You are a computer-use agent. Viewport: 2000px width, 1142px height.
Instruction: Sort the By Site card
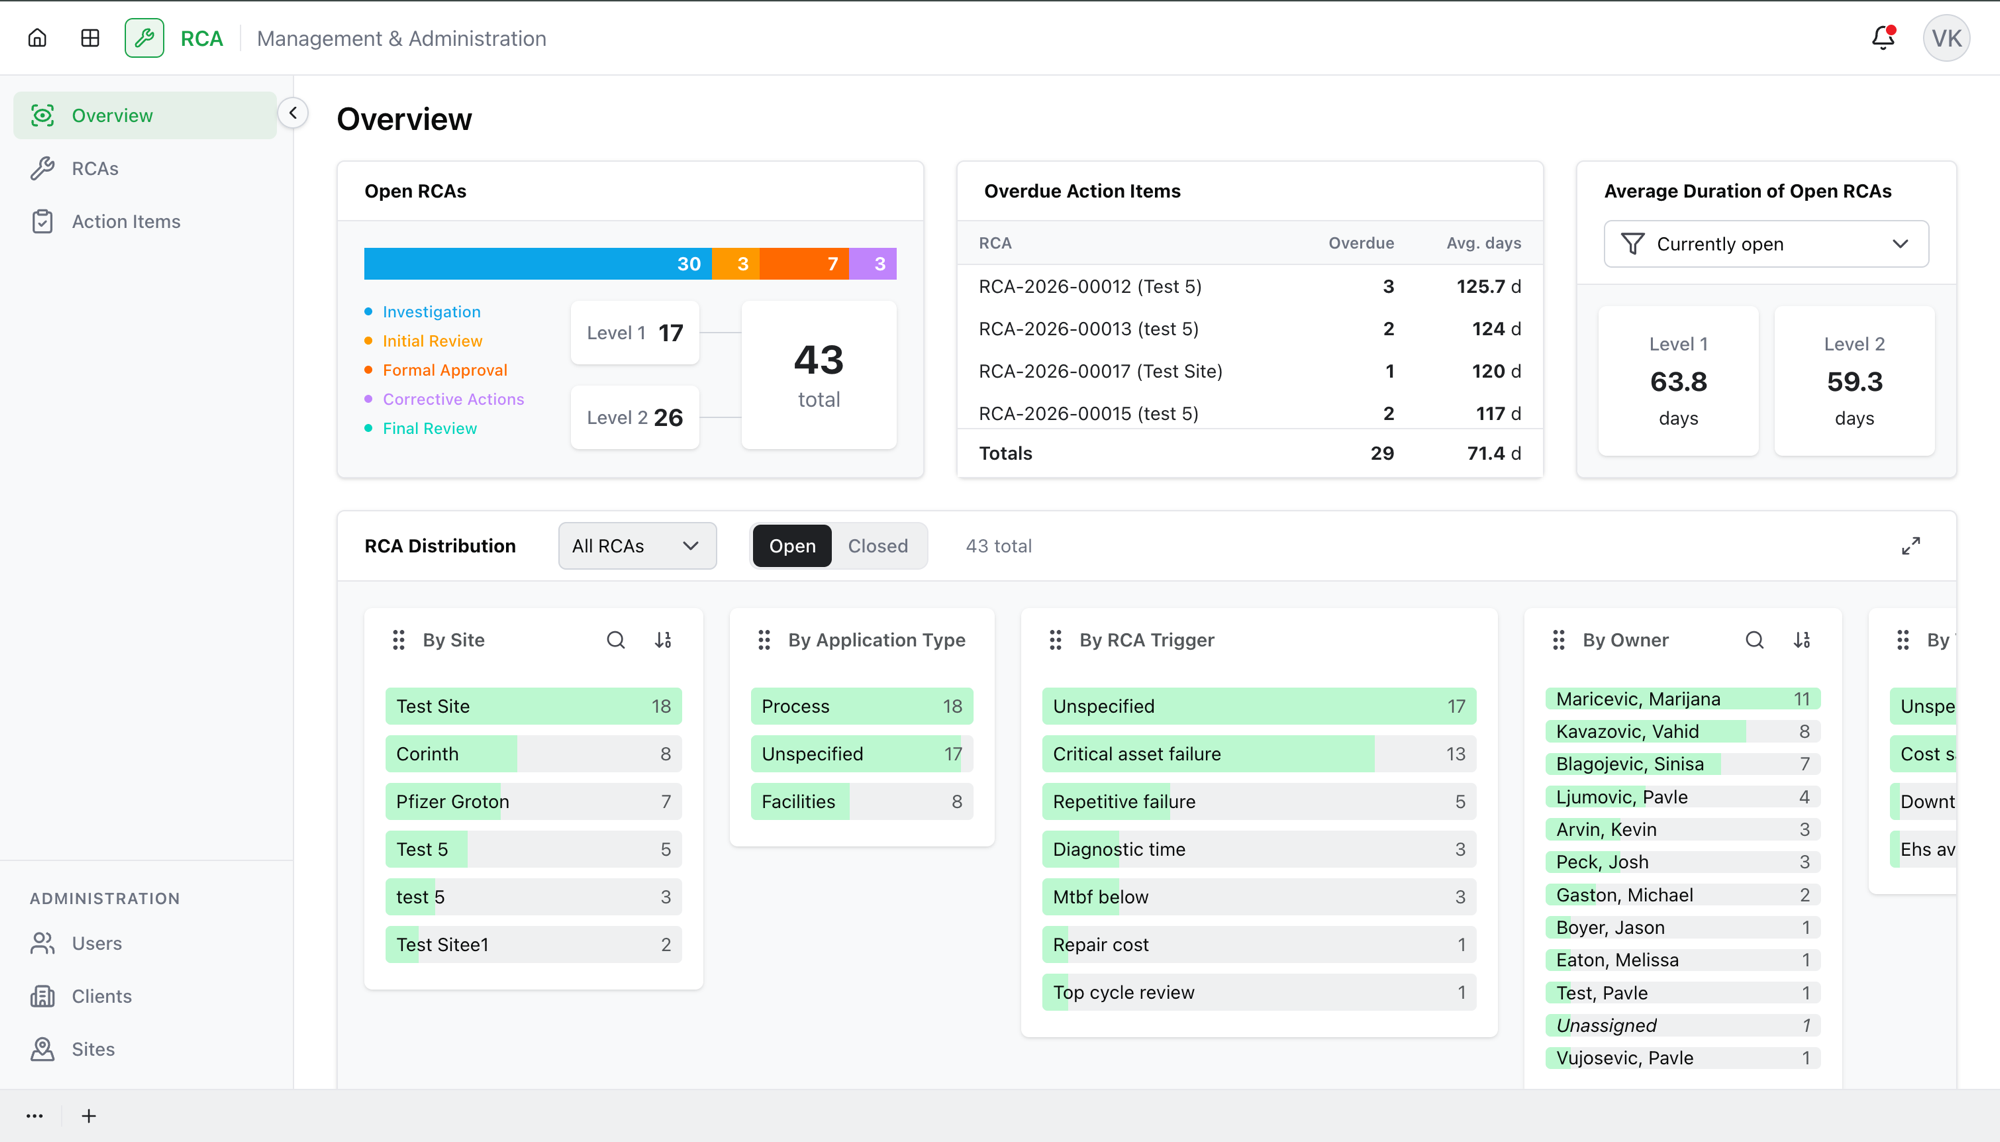click(x=663, y=640)
